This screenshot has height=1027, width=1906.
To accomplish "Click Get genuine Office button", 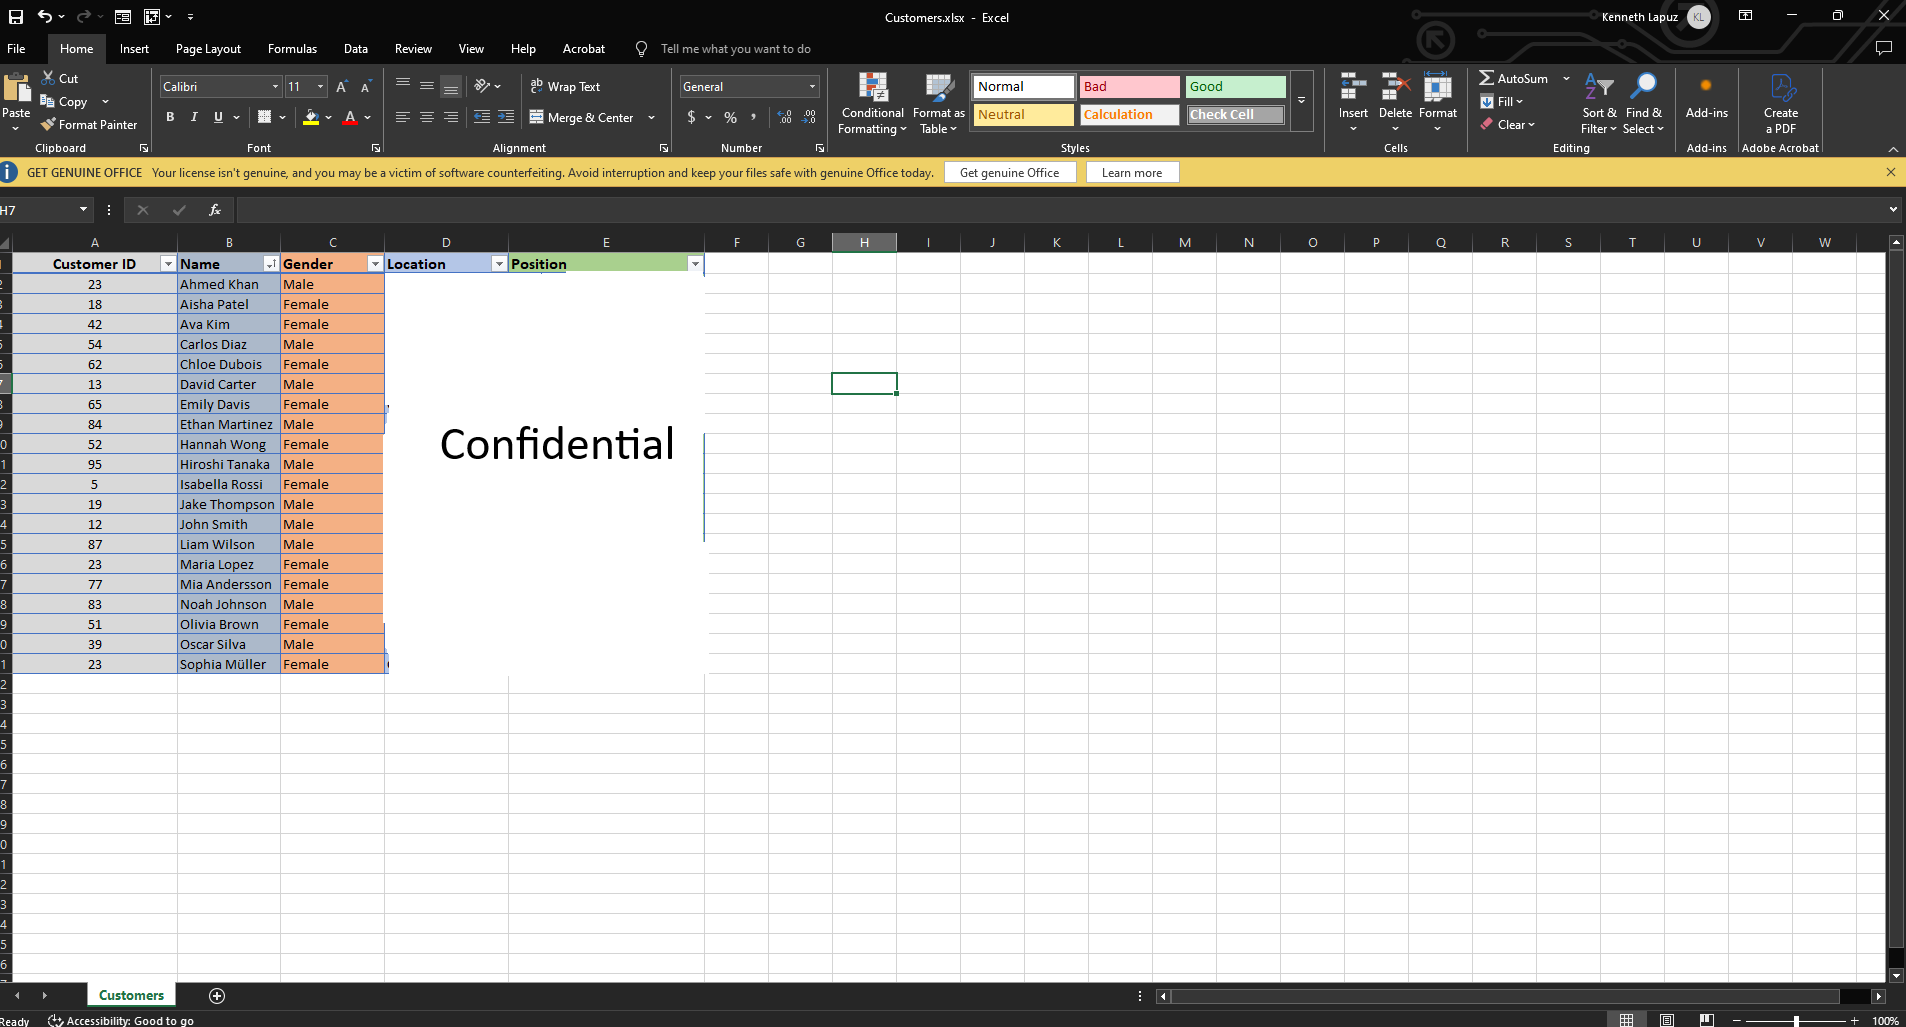I will [x=1009, y=172].
